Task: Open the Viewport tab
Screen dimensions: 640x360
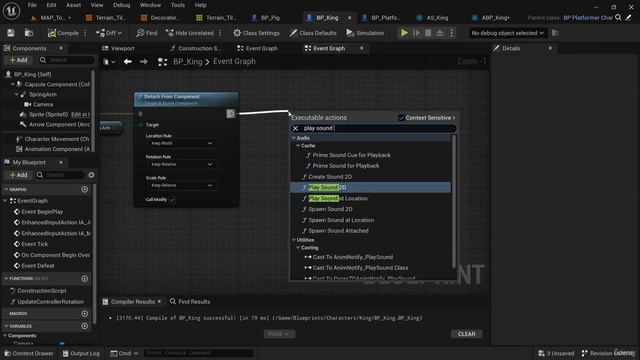Action: (118, 48)
